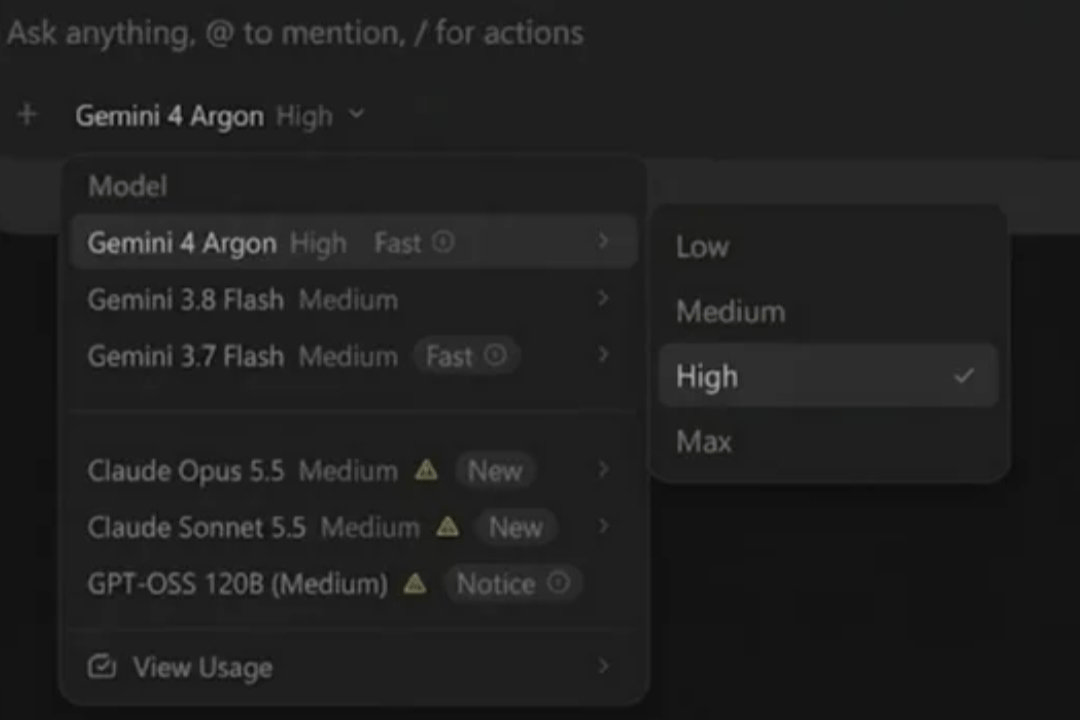Viewport: 1080px width, 720px height.
Task: Expand the Gemini 3.8 Flash submenu arrow
Action: (x=603, y=298)
